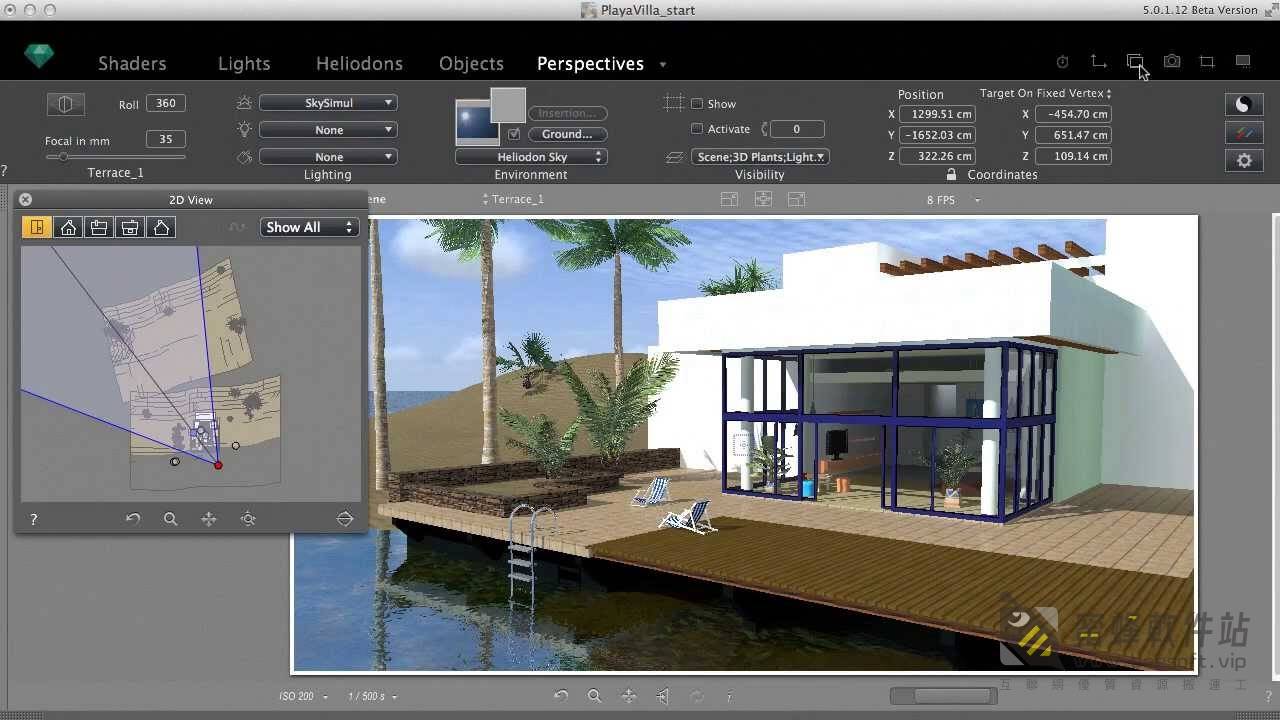
Task: Click the pan arrows icon below preview
Action: (x=629, y=696)
